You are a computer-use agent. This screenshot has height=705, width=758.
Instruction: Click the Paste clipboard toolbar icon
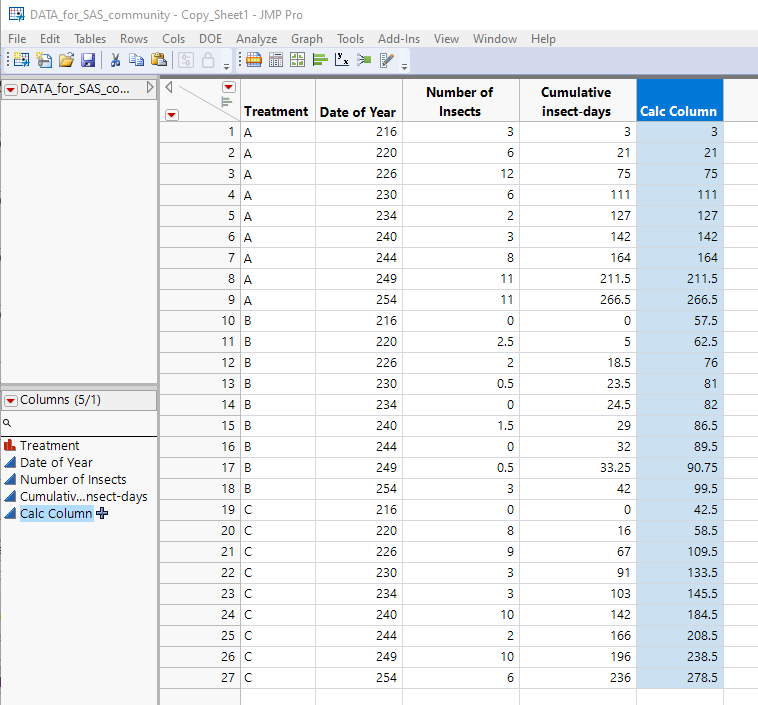coord(158,60)
